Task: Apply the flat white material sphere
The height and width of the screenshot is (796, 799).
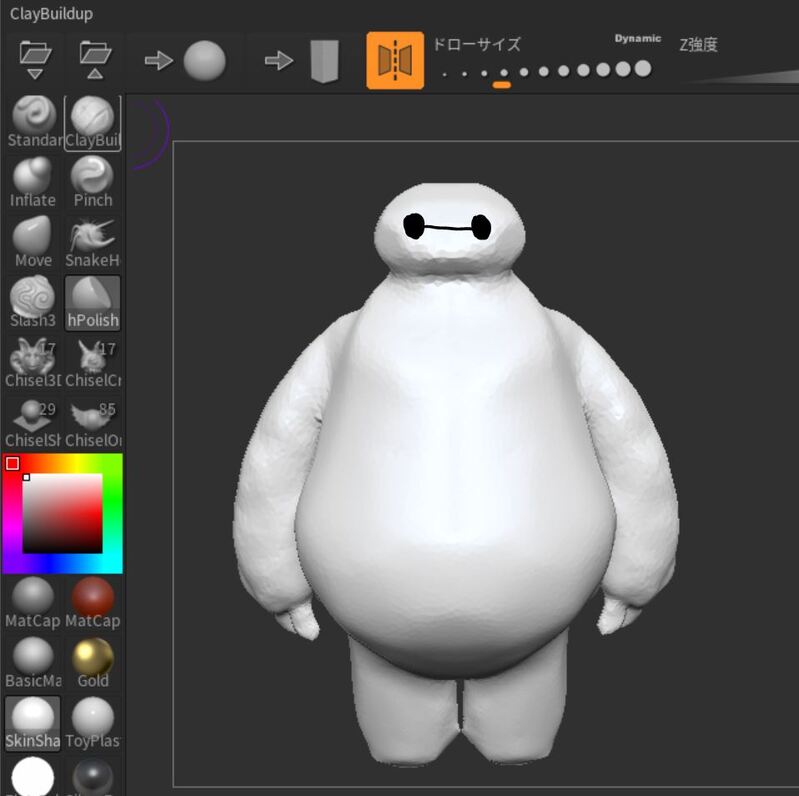Action: (x=33, y=777)
